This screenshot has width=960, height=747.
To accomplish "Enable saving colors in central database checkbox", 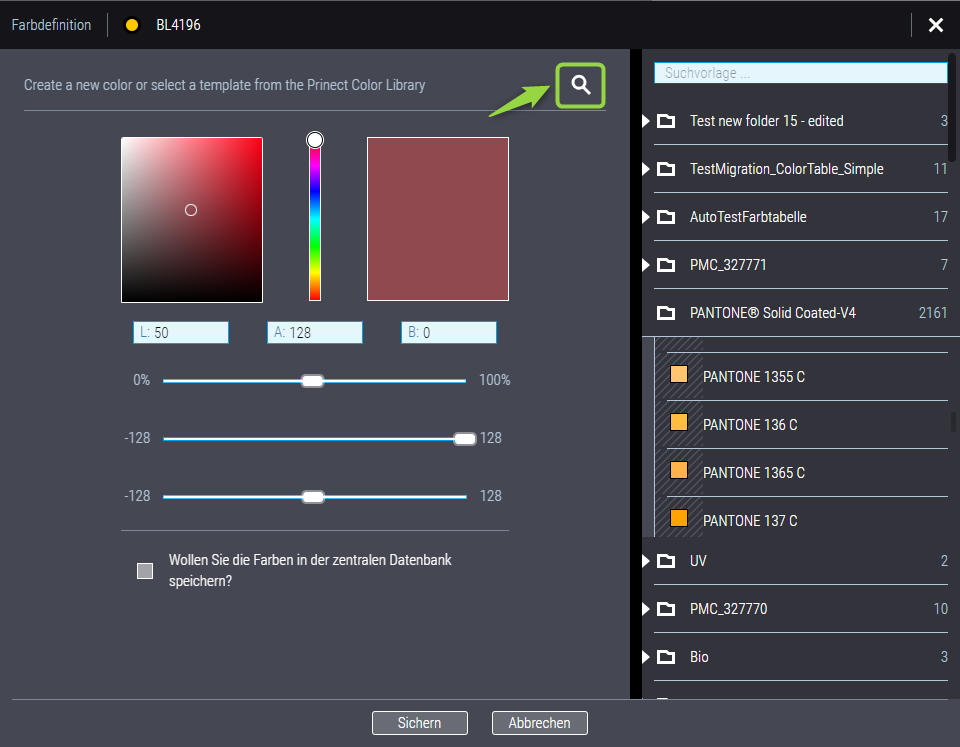I will coord(145,571).
